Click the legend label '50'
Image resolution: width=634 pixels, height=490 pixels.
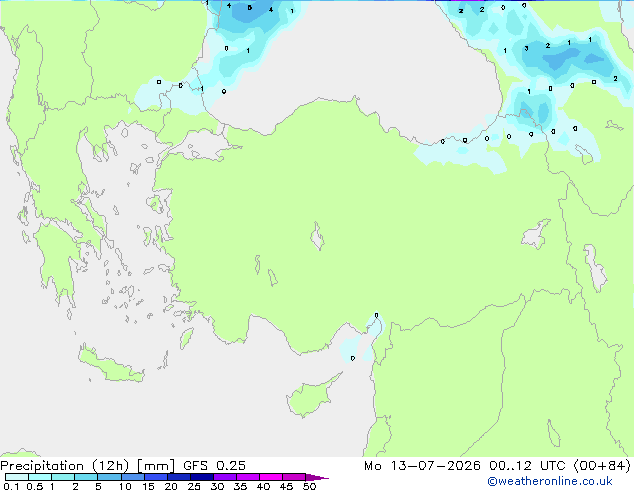tap(309, 486)
